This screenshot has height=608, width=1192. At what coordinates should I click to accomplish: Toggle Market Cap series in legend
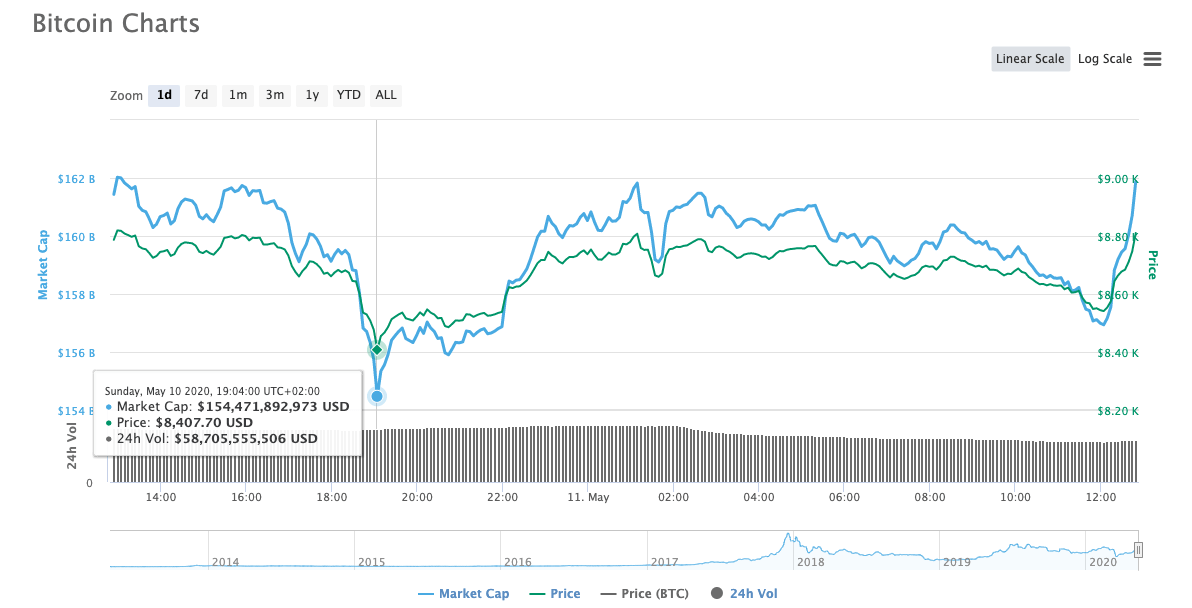[464, 594]
